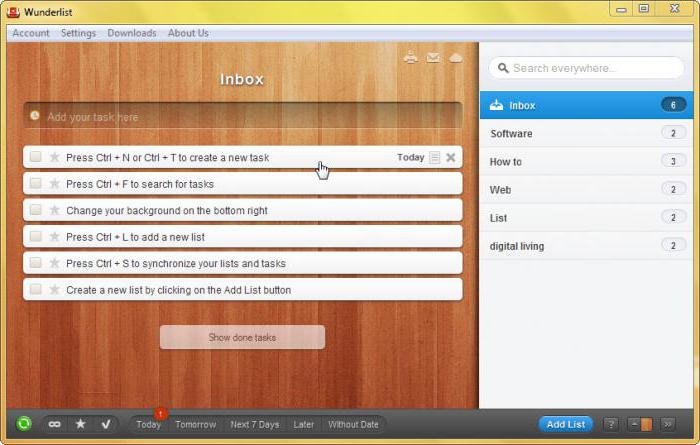
Task: Open the digital living list
Action: [x=587, y=246]
